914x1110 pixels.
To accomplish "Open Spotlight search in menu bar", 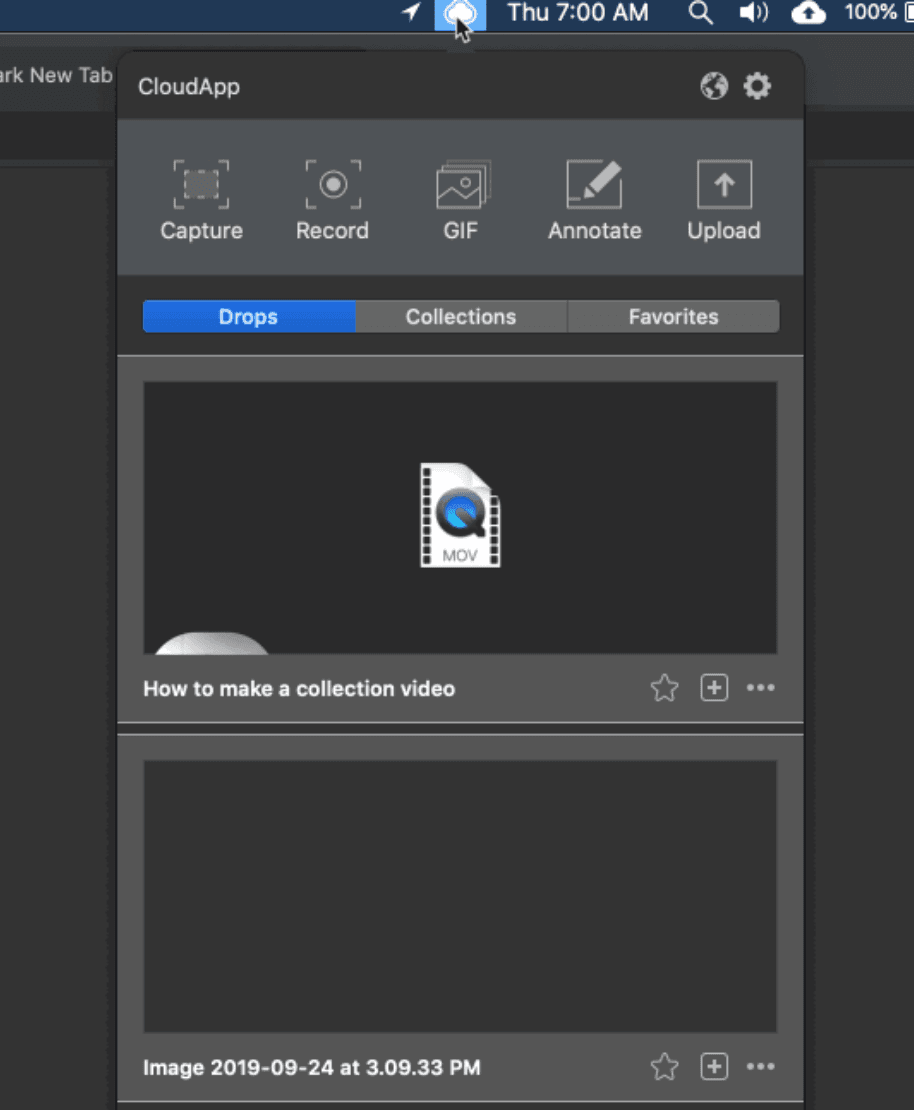I will tap(700, 13).
